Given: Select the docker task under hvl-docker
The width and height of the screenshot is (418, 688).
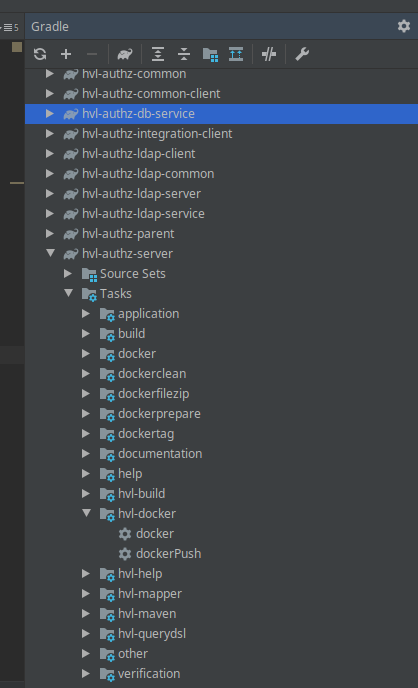Looking at the screenshot, I should [x=155, y=534].
